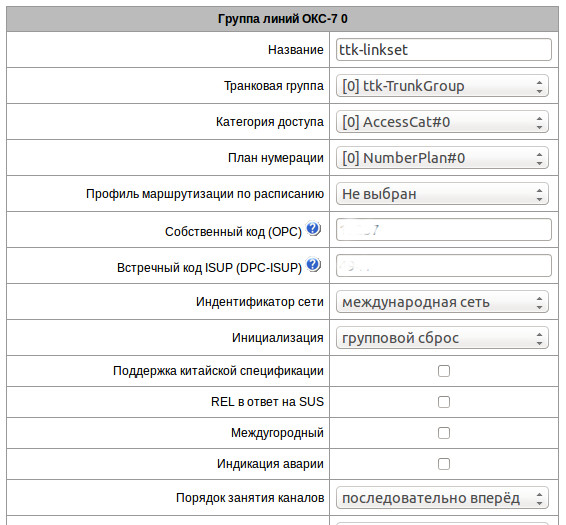Click the Группа линий ОКС-7 0 header
This screenshot has height=525, width=566.
283,19
